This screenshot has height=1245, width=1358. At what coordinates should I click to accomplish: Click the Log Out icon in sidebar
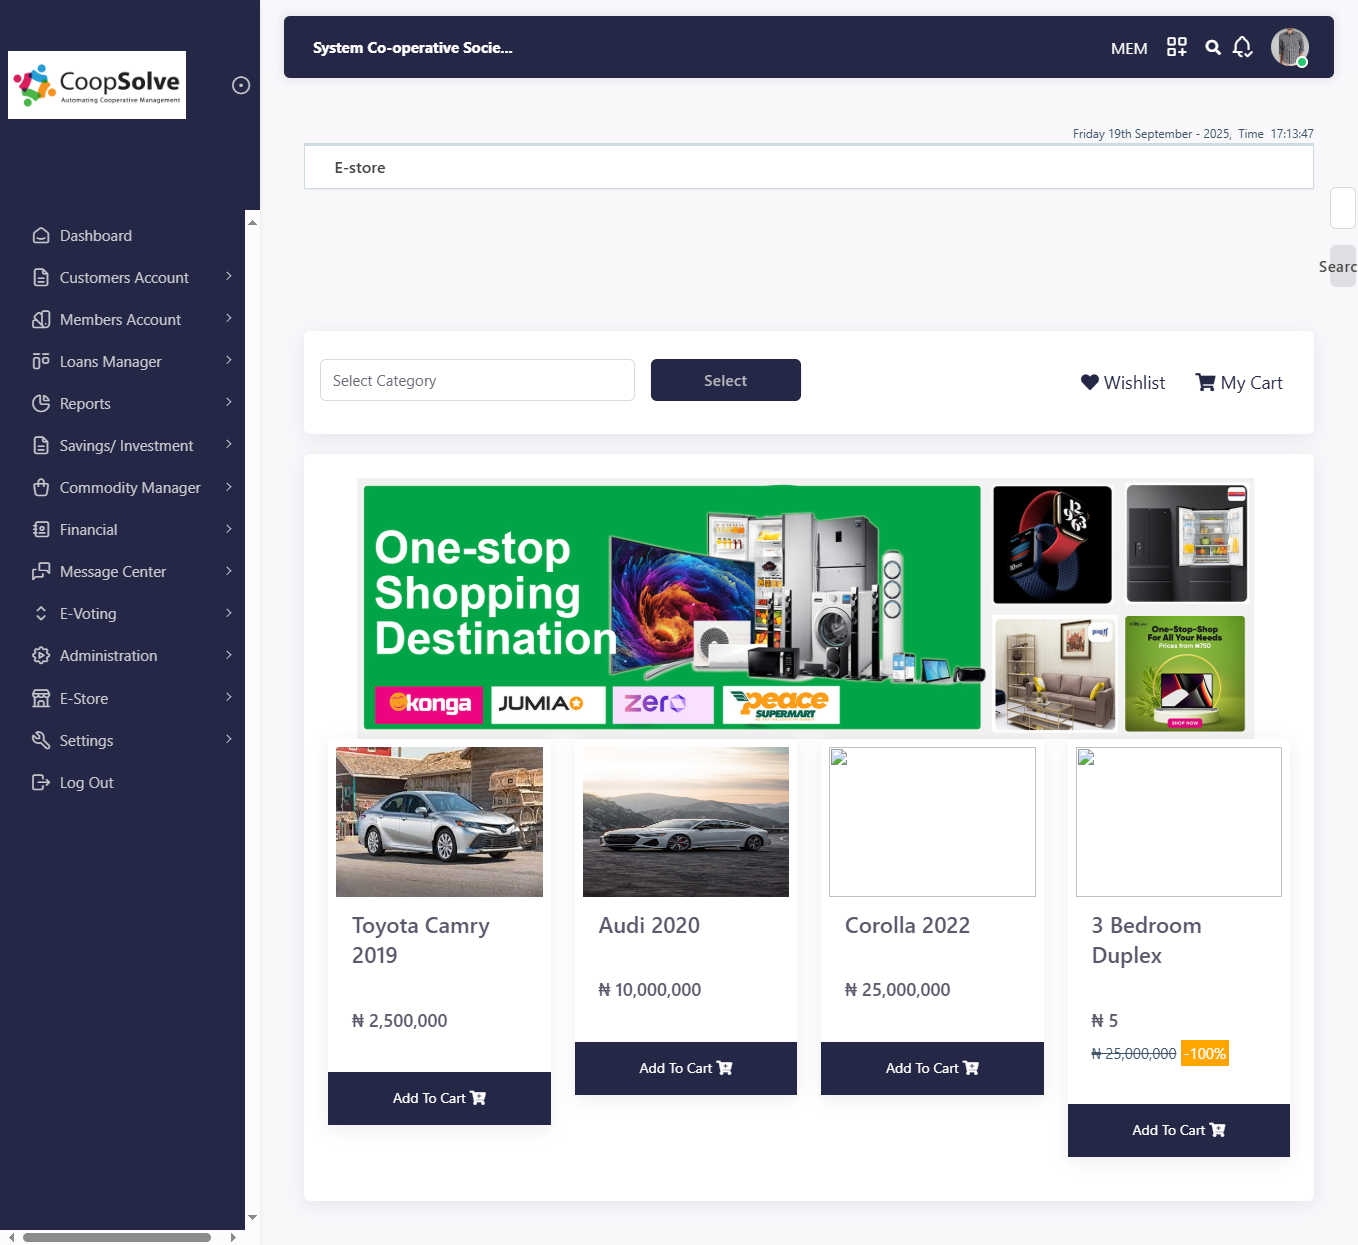point(41,783)
